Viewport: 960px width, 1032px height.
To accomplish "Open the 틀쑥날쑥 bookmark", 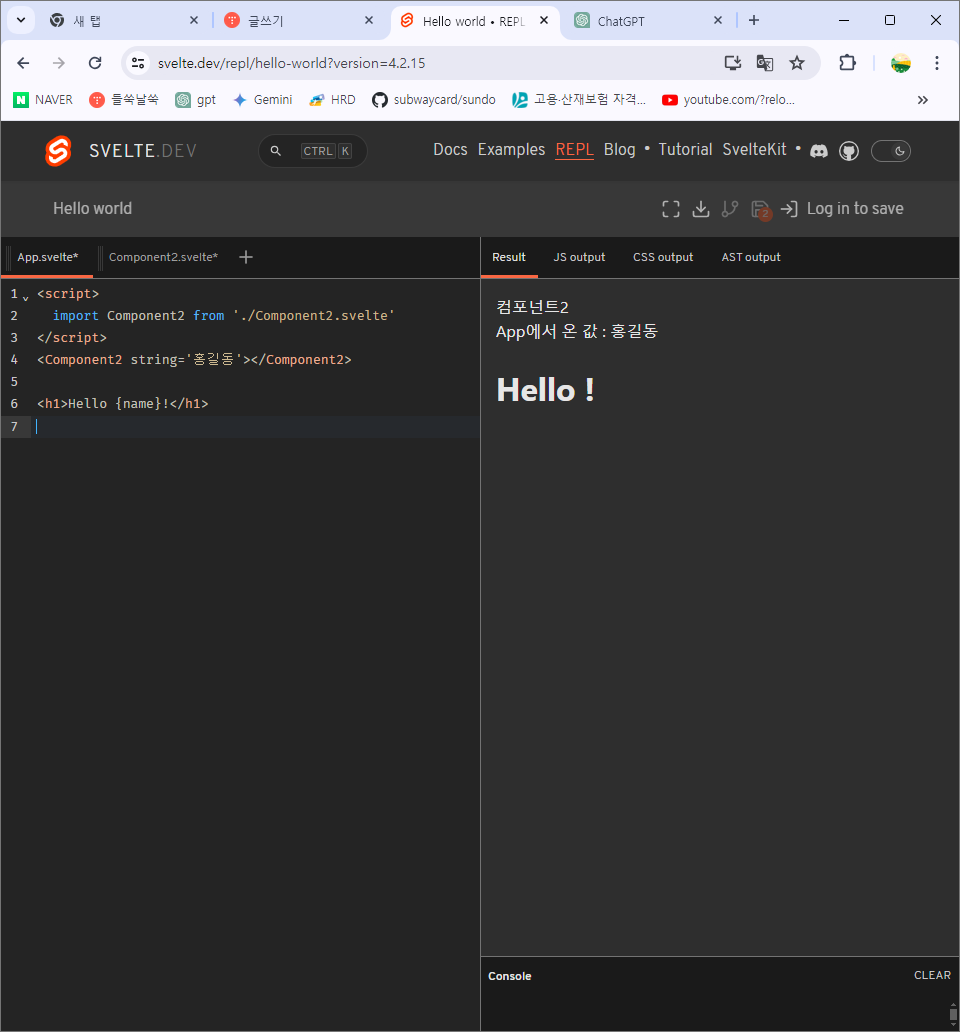I will pyautogui.click(x=124, y=99).
